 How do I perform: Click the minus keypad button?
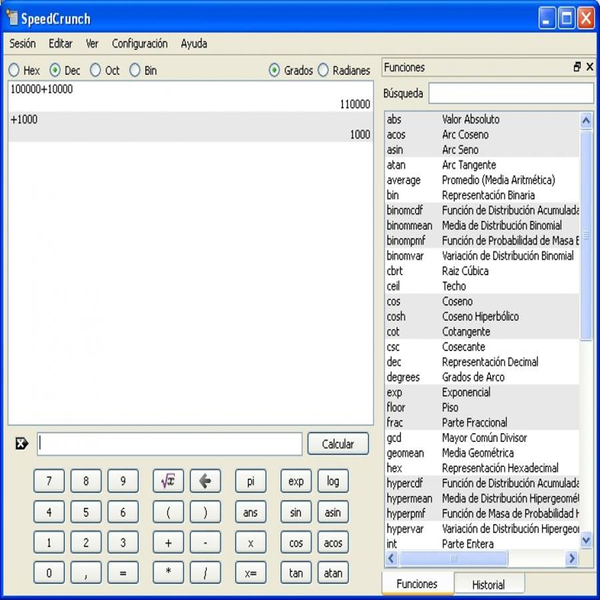(x=205, y=543)
